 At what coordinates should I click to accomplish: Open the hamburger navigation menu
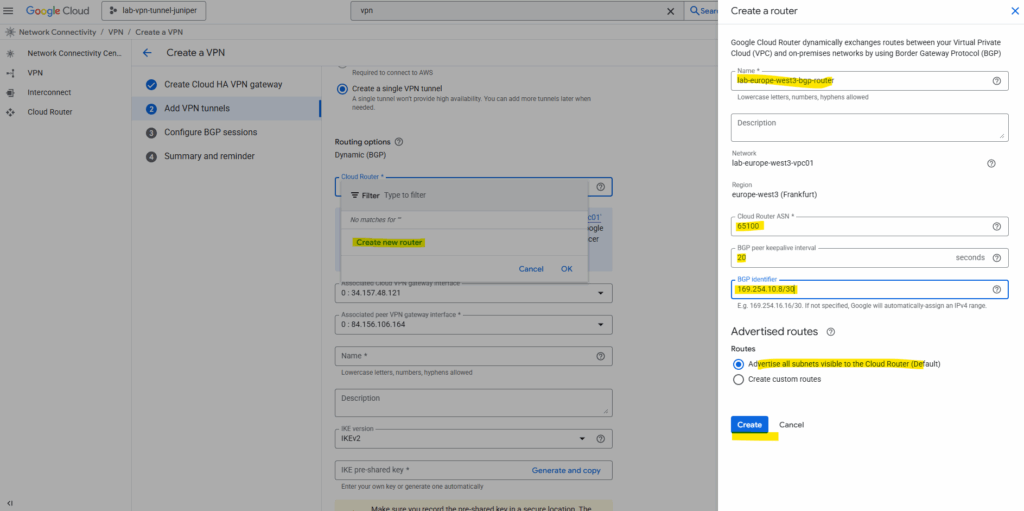pos(9,10)
